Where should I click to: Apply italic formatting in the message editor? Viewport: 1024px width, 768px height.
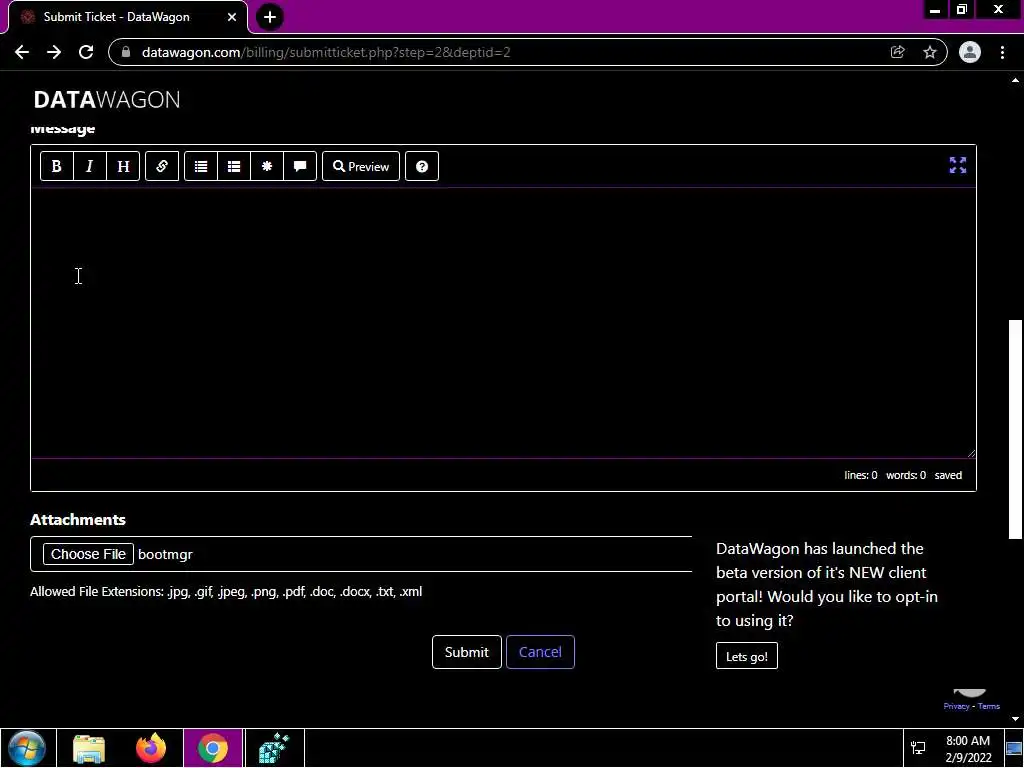point(89,167)
